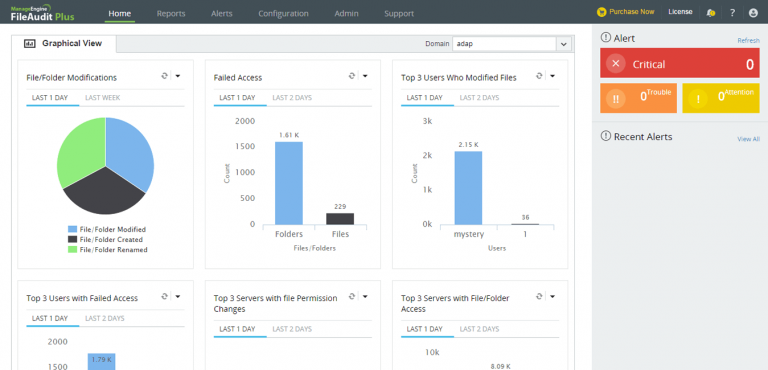Viewport: 768px width, 370px height.
Task: Toggle File/Folder Renamed legend entry
Action: pyautogui.click(x=108, y=249)
